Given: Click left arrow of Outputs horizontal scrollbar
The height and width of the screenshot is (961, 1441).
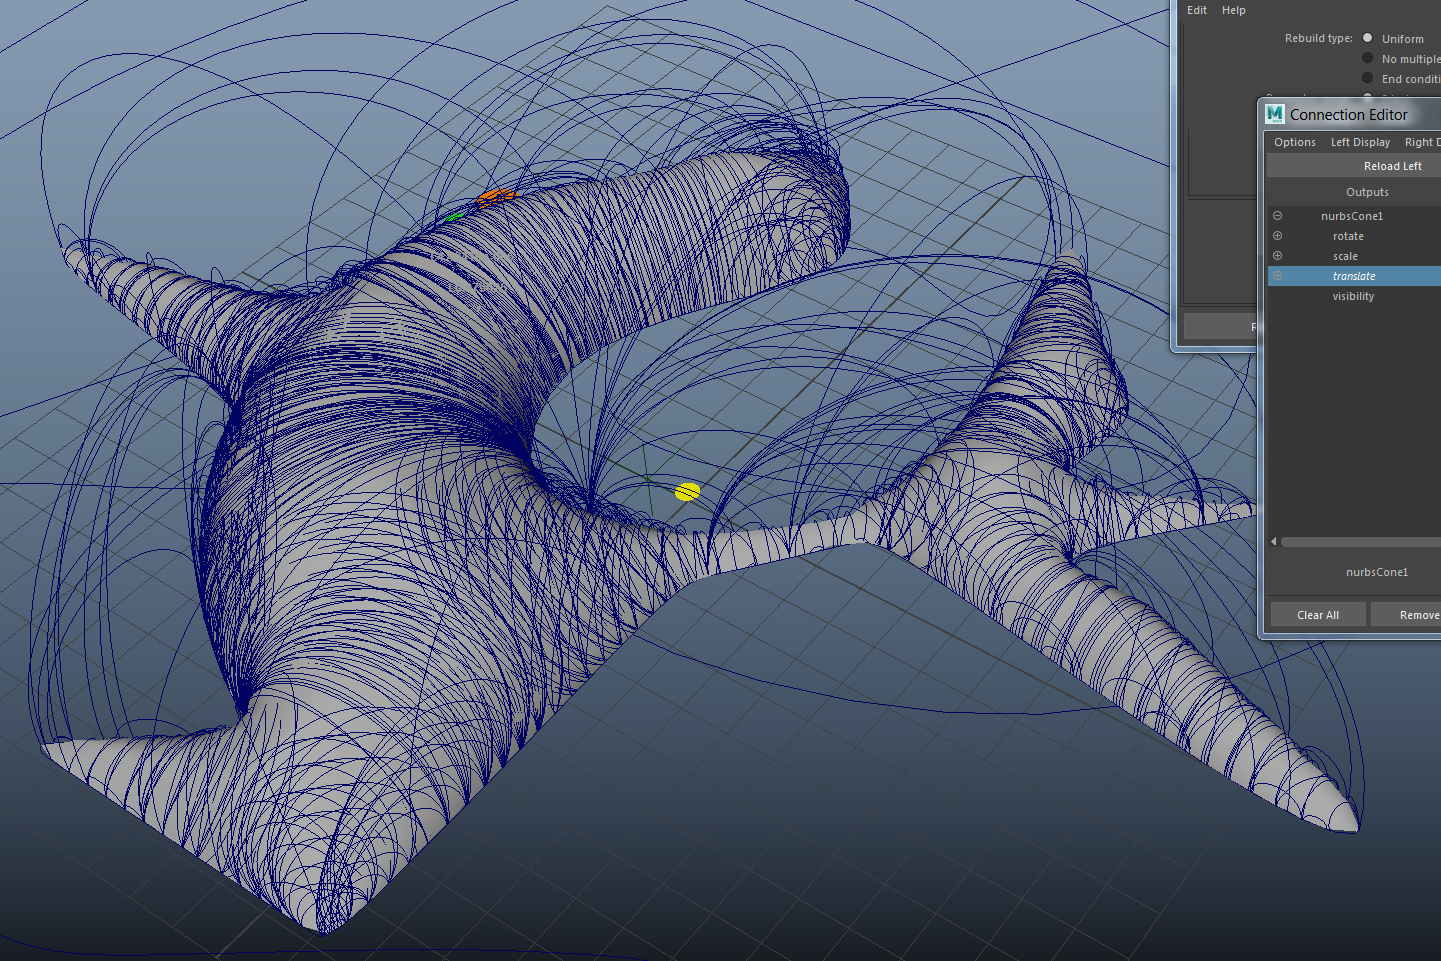Looking at the screenshot, I should (1273, 542).
